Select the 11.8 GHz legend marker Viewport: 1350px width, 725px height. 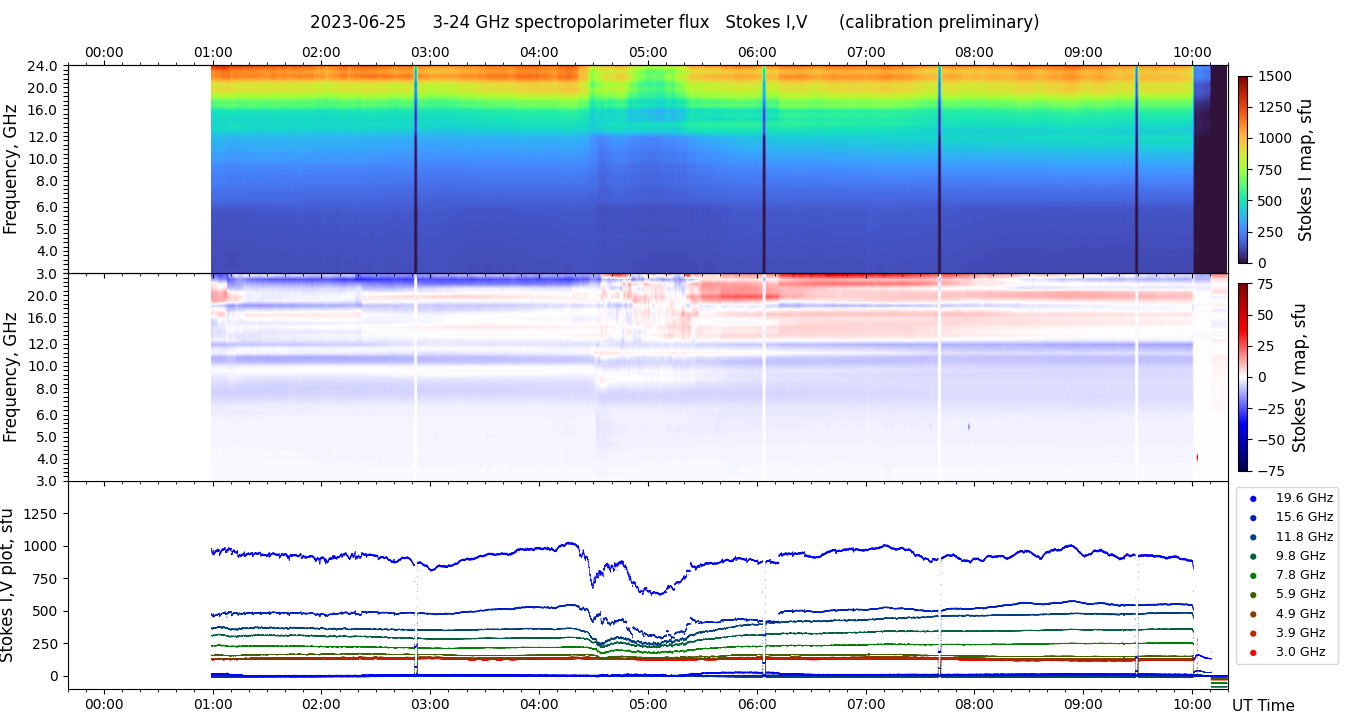pos(1253,537)
